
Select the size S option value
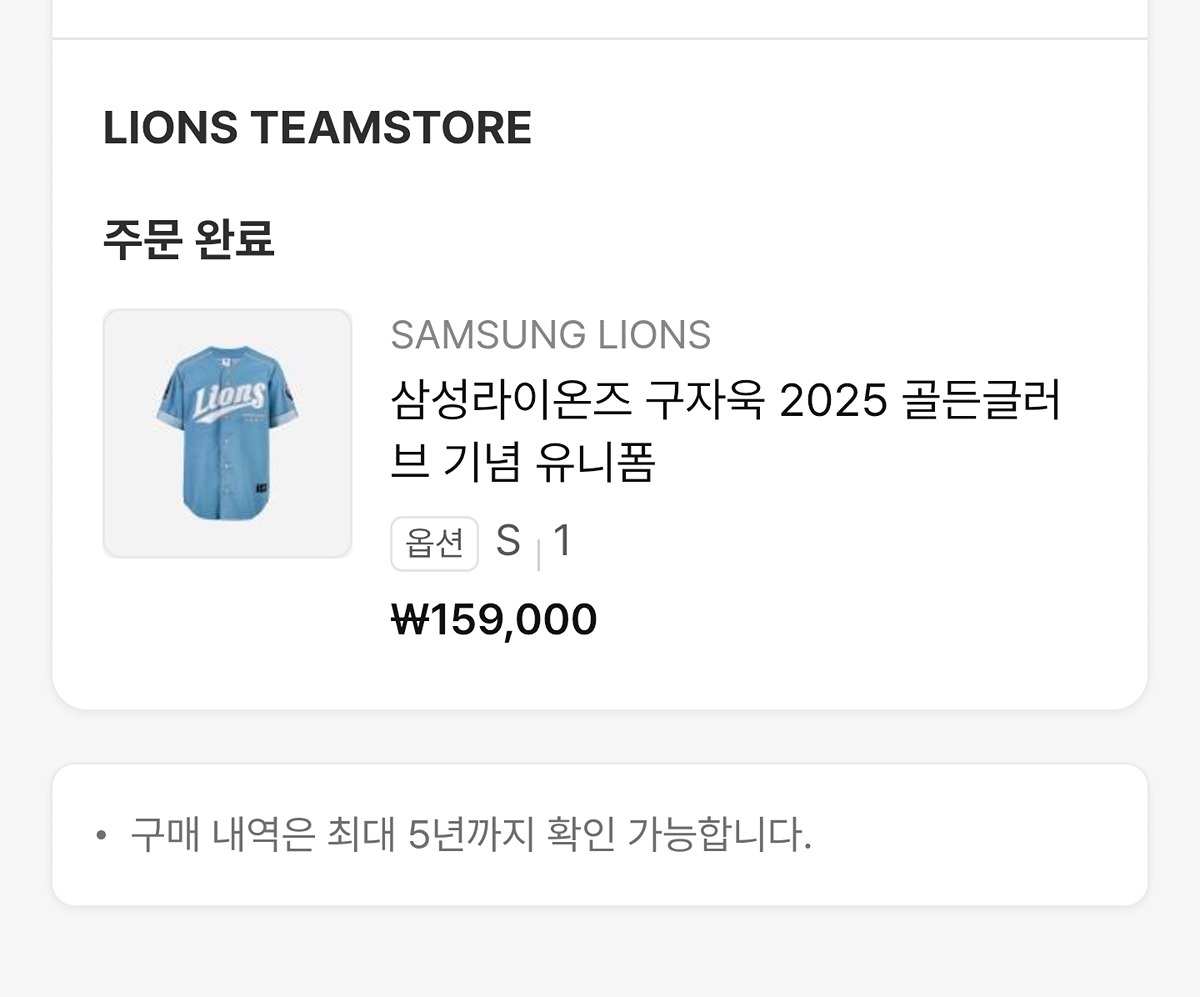click(x=508, y=541)
